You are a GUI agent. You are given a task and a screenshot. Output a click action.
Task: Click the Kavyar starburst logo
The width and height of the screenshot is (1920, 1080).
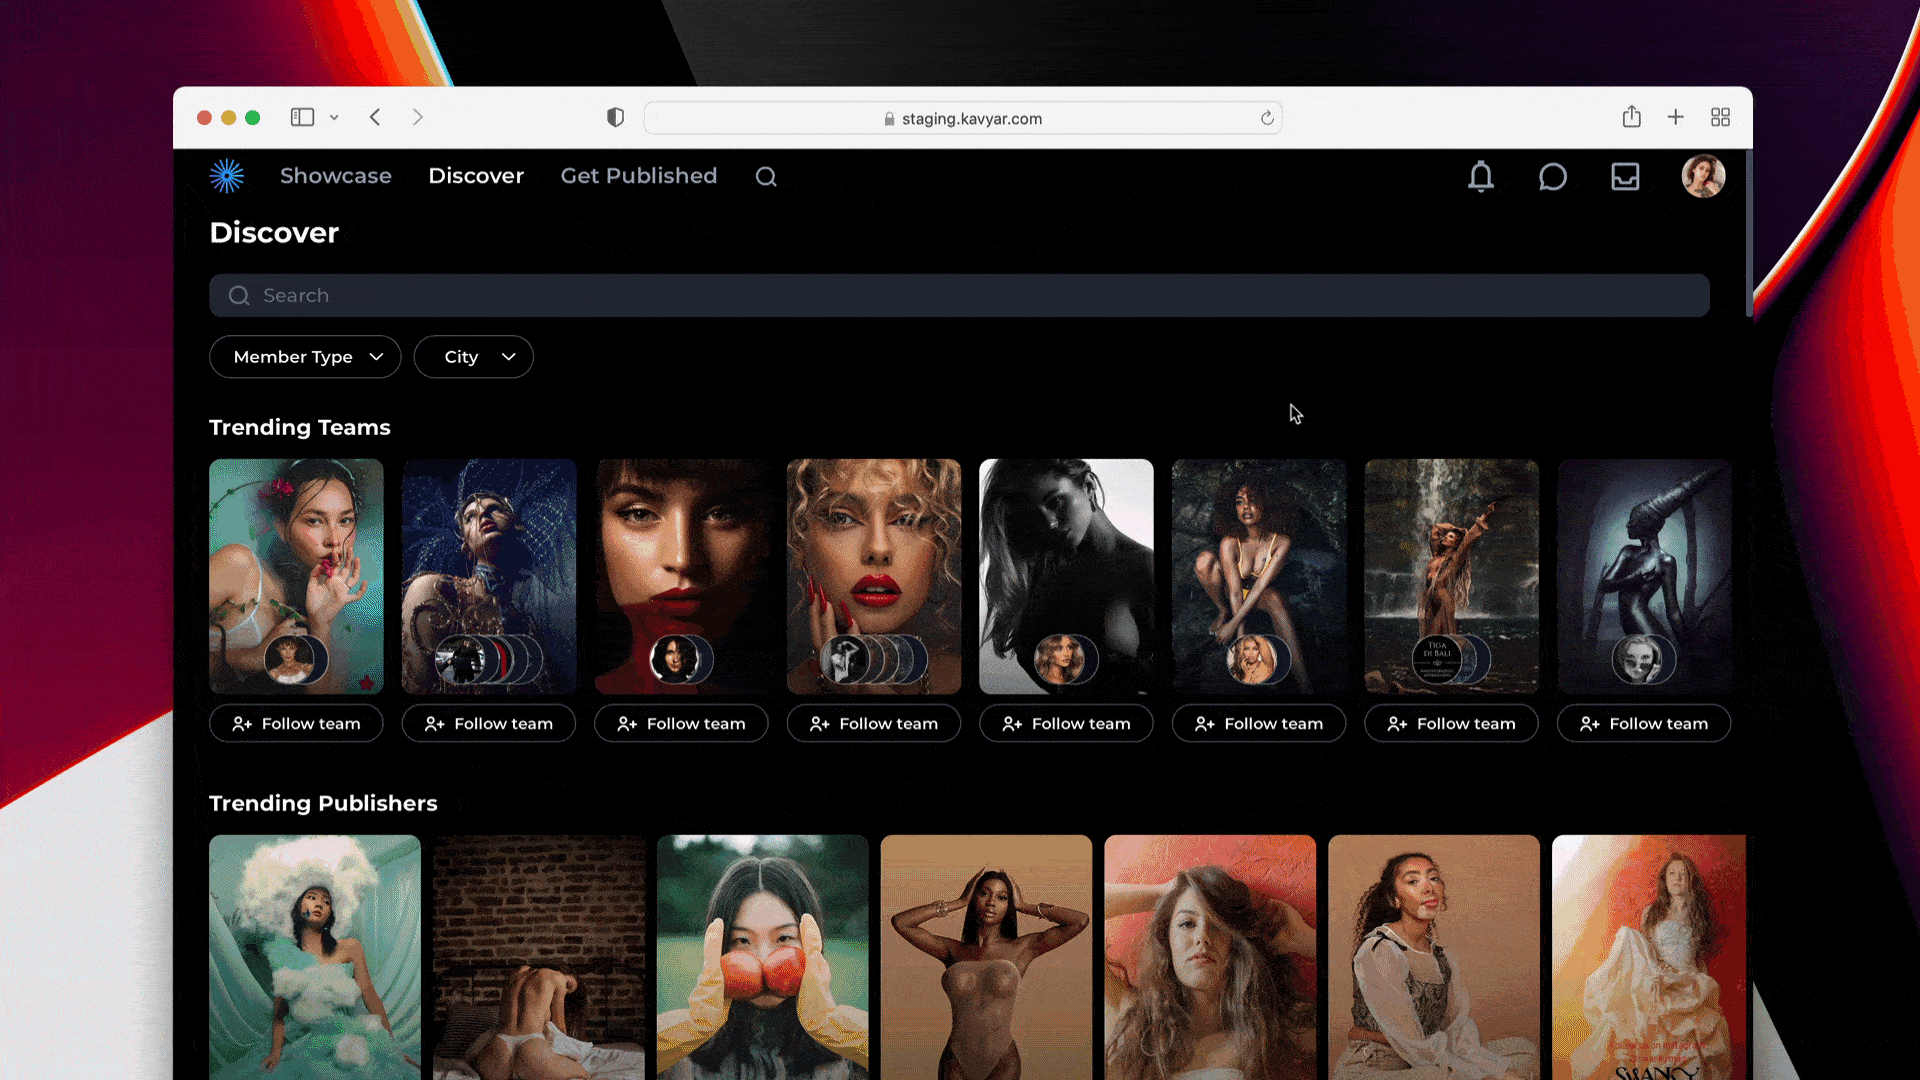click(227, 176)
